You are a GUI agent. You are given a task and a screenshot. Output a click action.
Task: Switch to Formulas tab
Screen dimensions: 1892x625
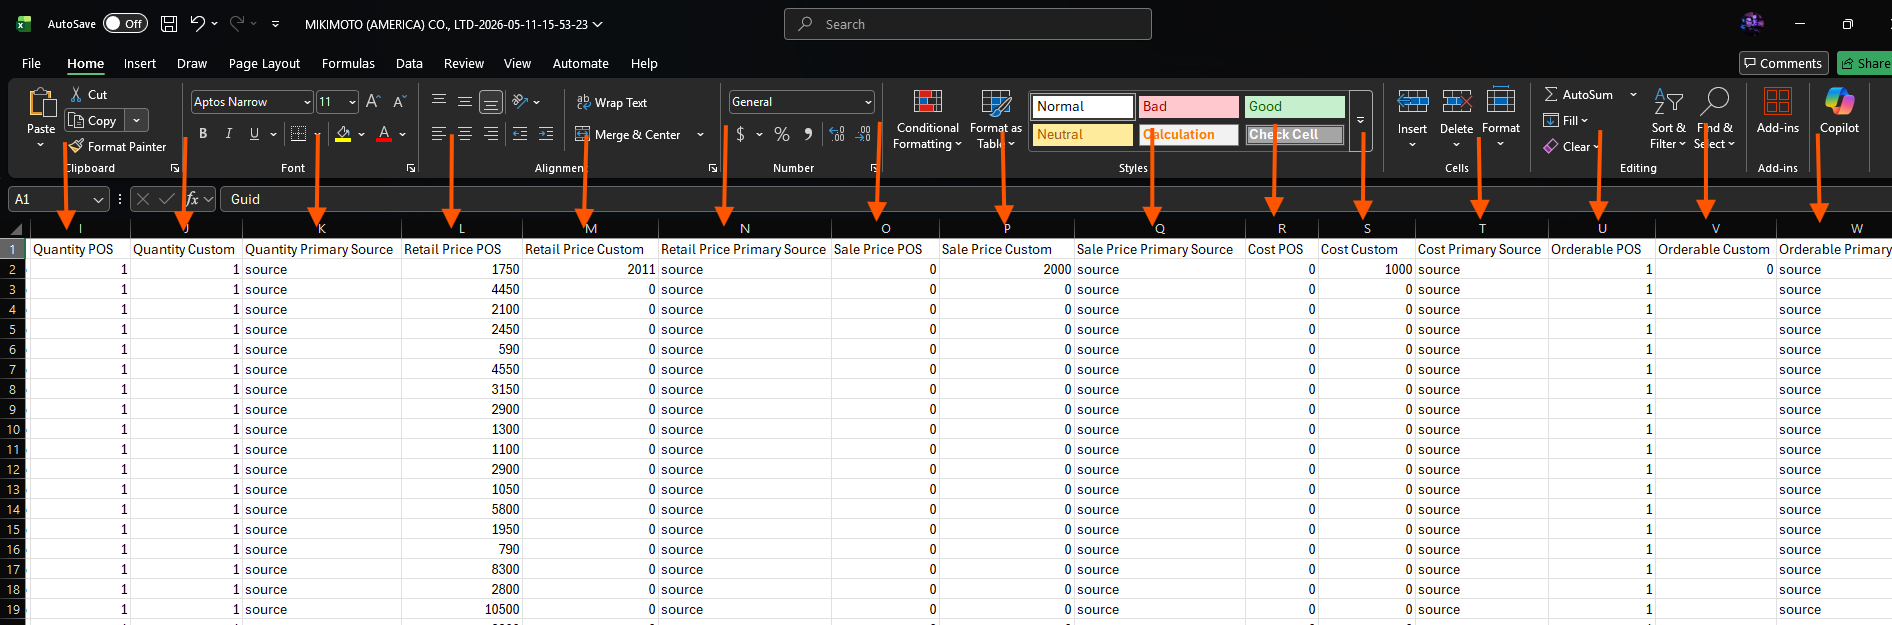pos(348,63)
